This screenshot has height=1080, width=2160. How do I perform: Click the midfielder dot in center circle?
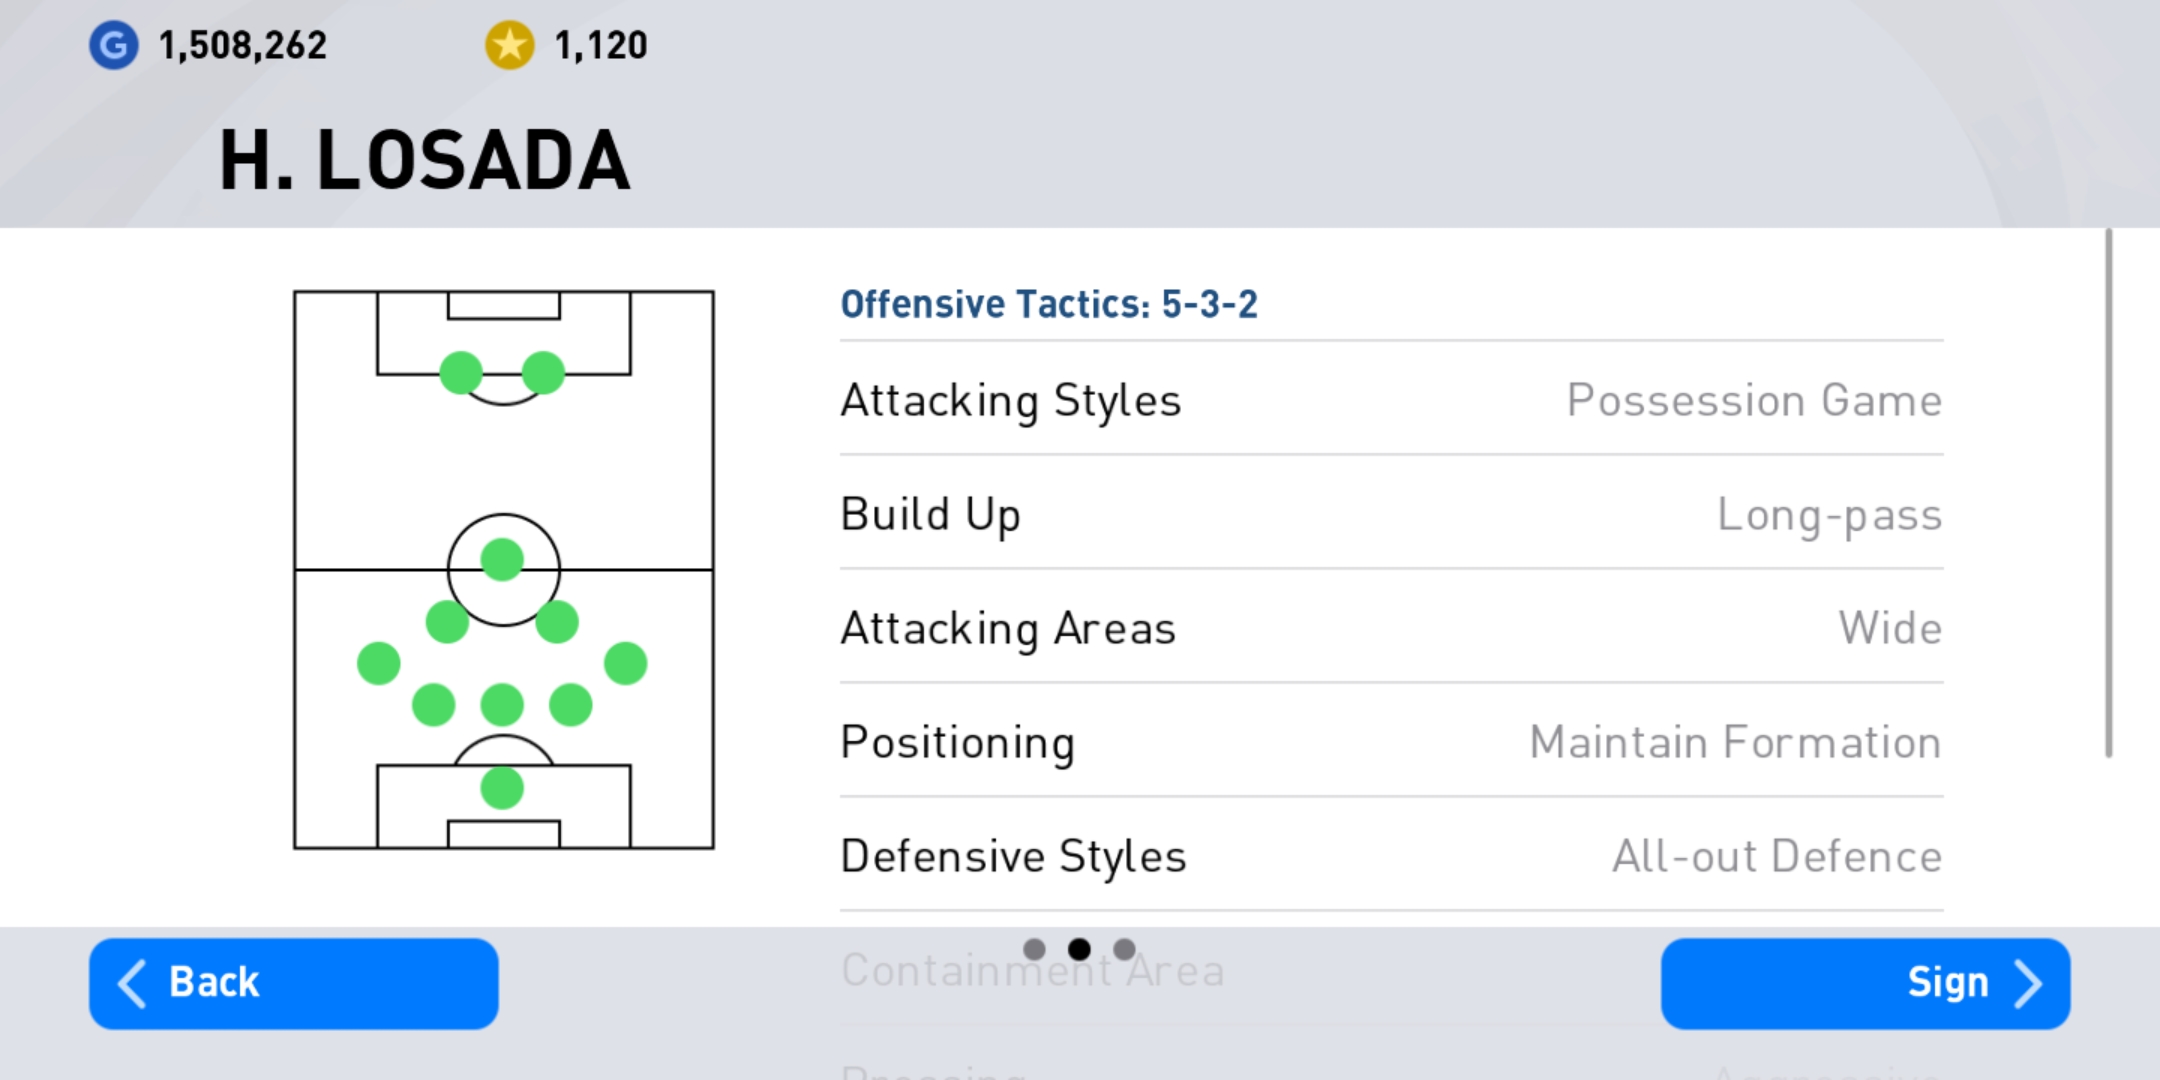pyautogui.click(x=502, y=559)
